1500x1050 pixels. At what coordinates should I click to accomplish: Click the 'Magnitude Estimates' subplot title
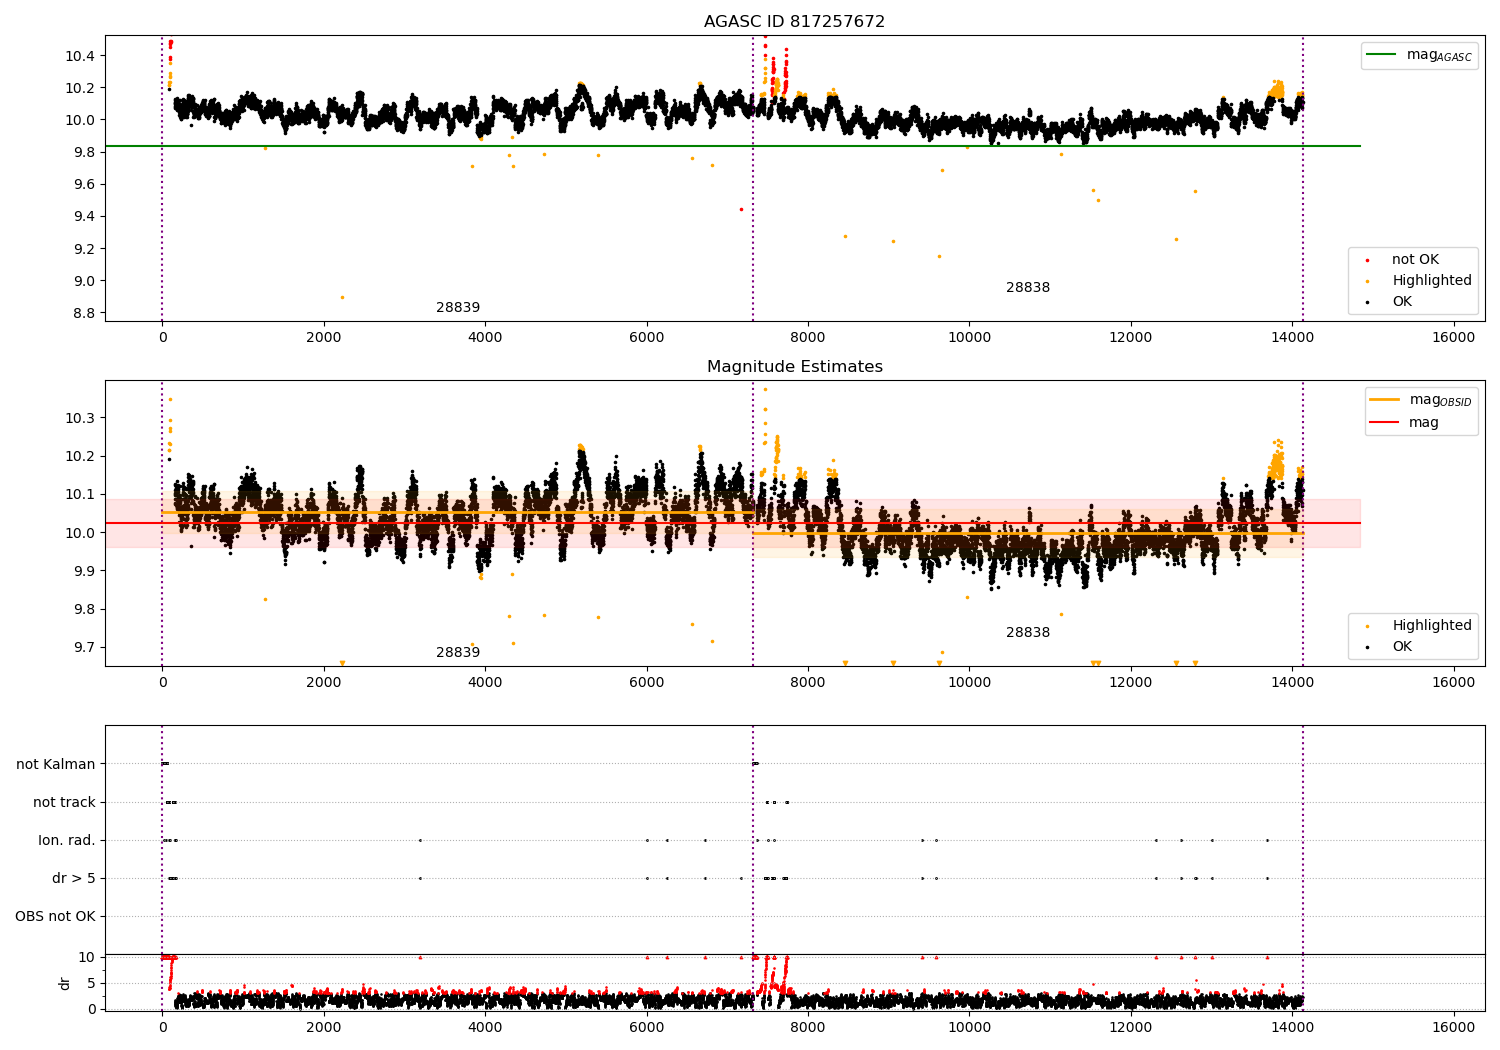click(794, 366)
